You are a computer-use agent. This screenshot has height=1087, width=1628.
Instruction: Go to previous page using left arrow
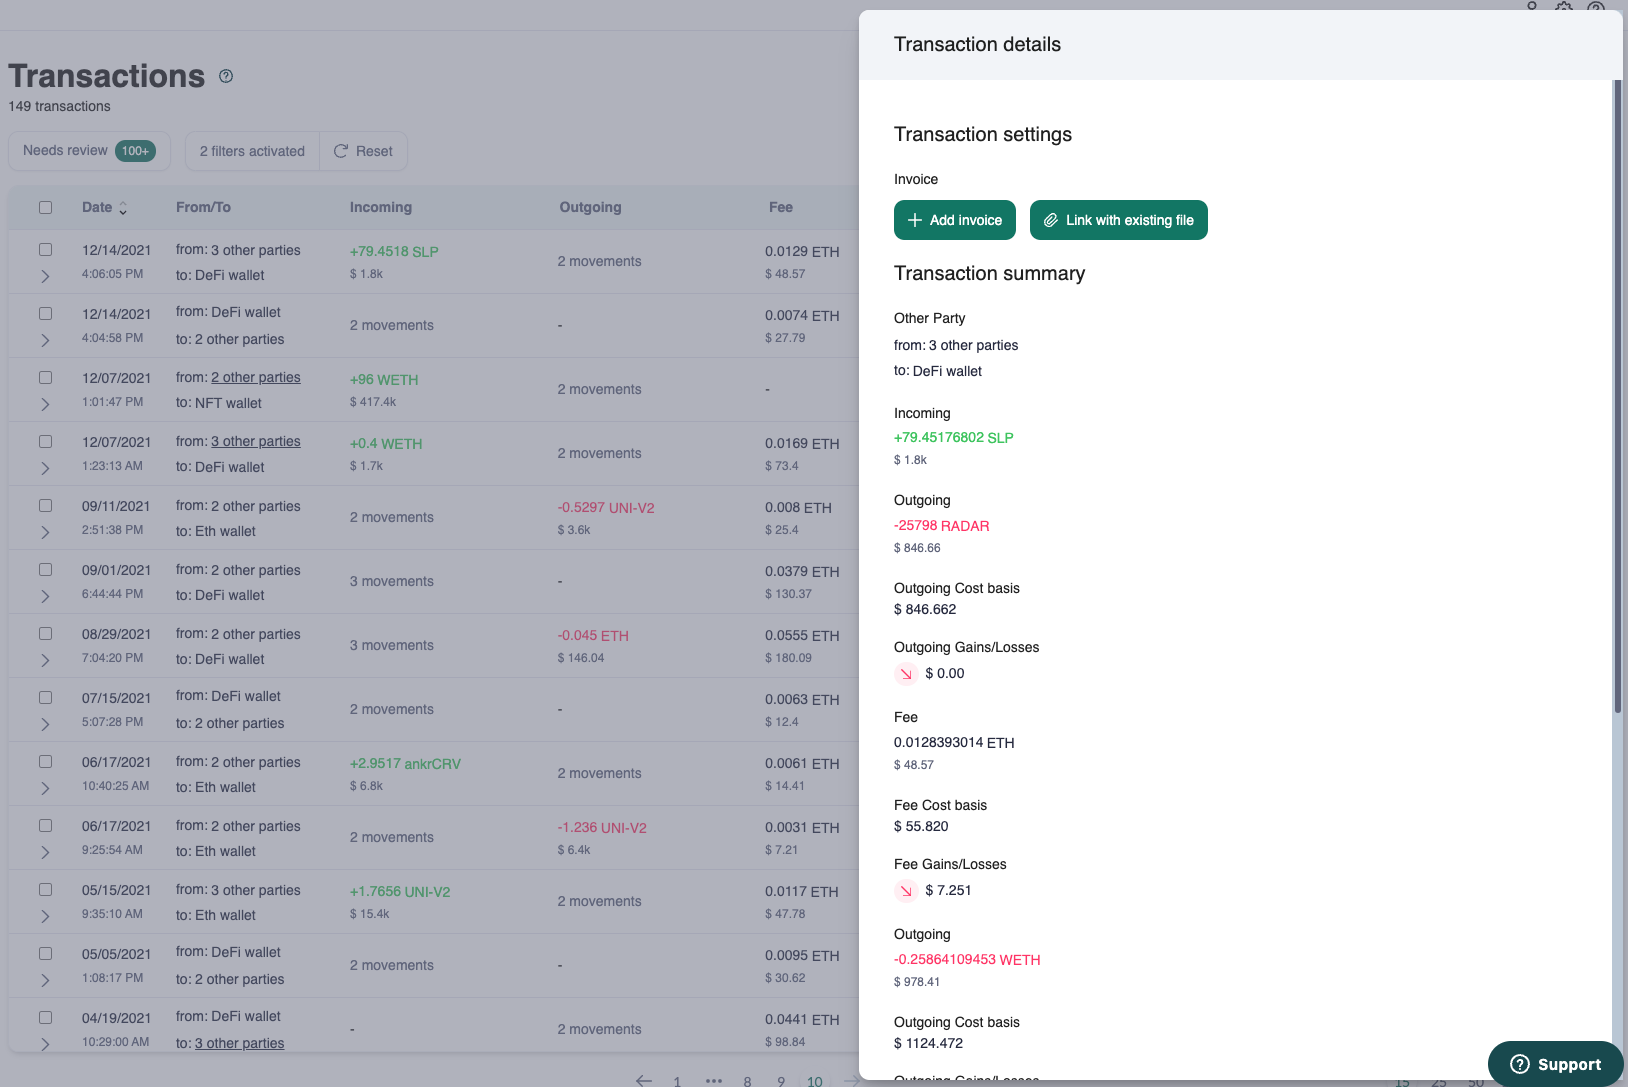pyautogui.click(x=644, y=1080)
